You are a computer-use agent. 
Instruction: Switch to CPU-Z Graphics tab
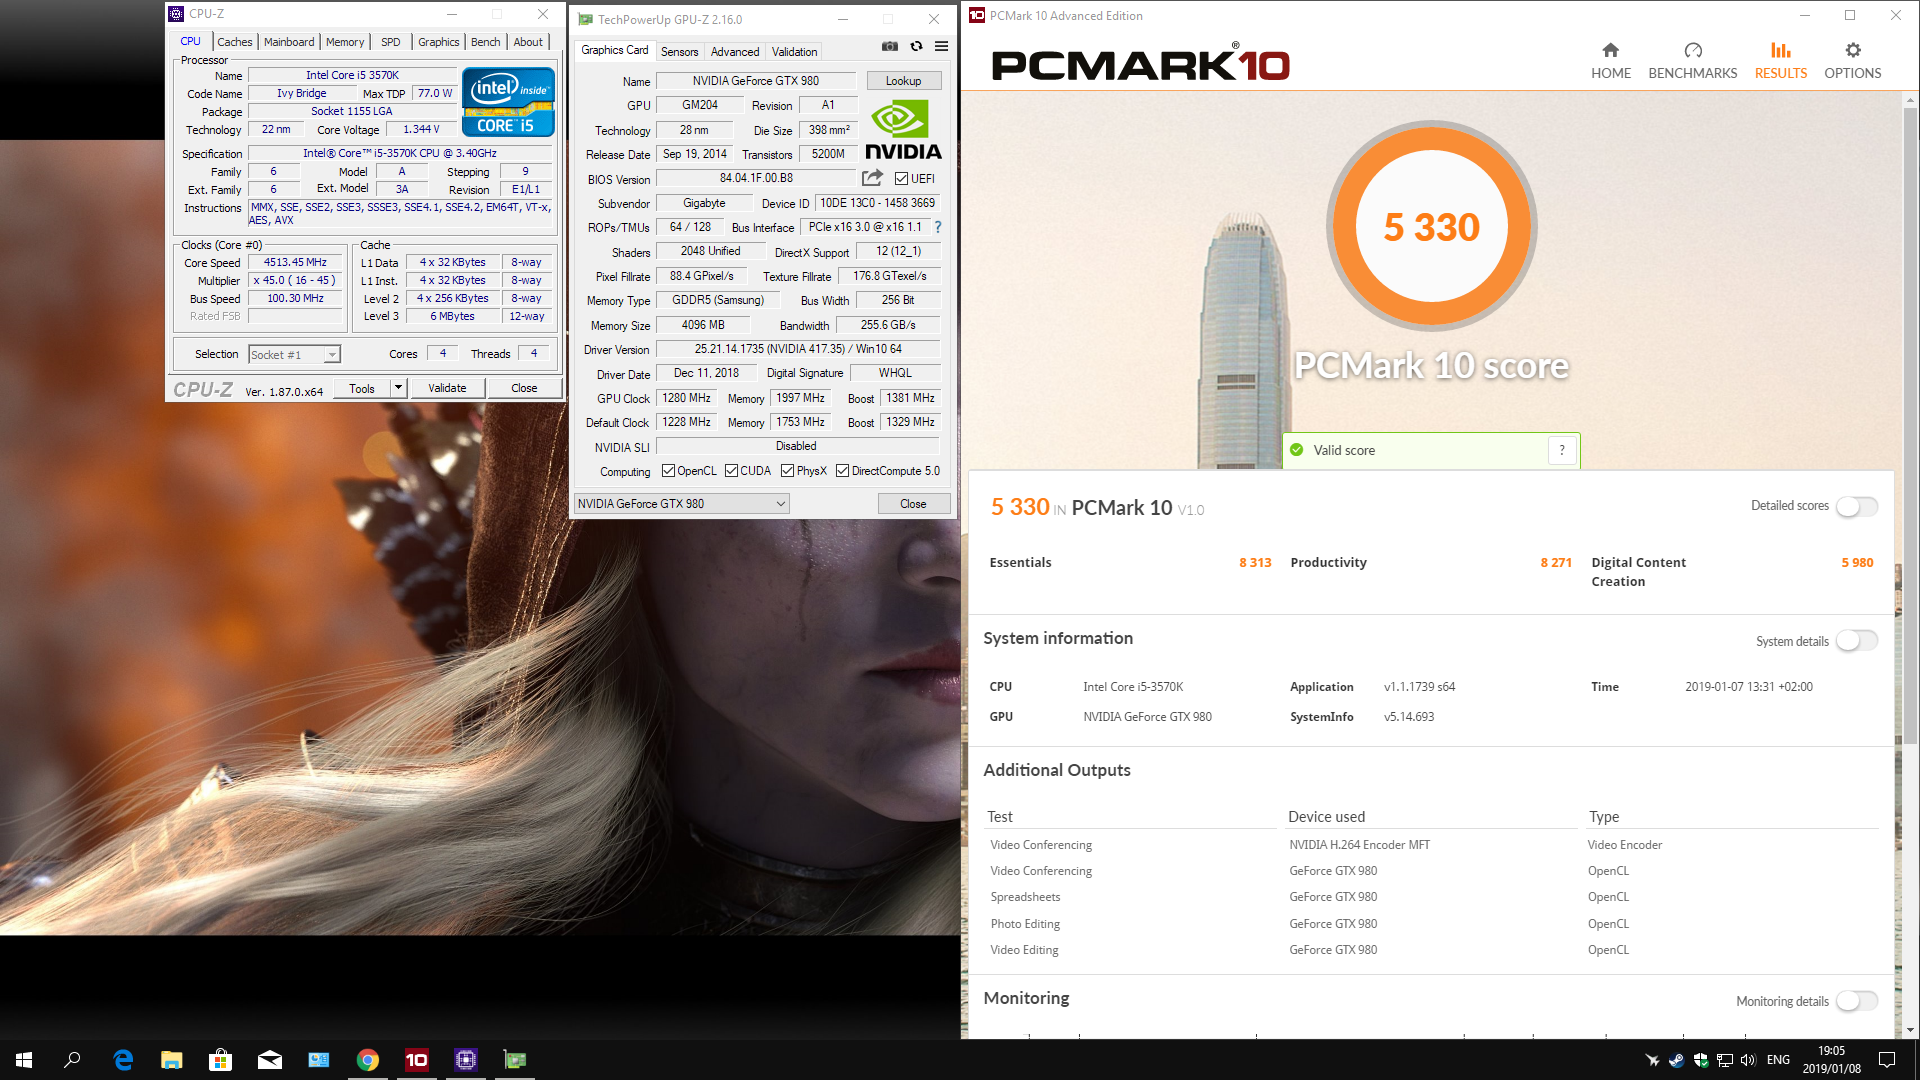click(x=438, y=42)
